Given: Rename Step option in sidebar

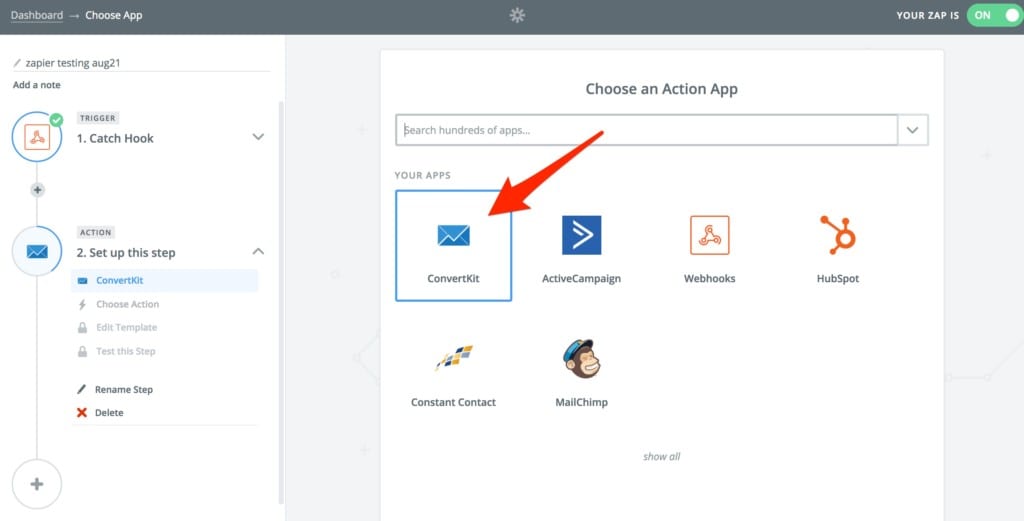Looking at the screenshot, I should click(x=123, y=390).
